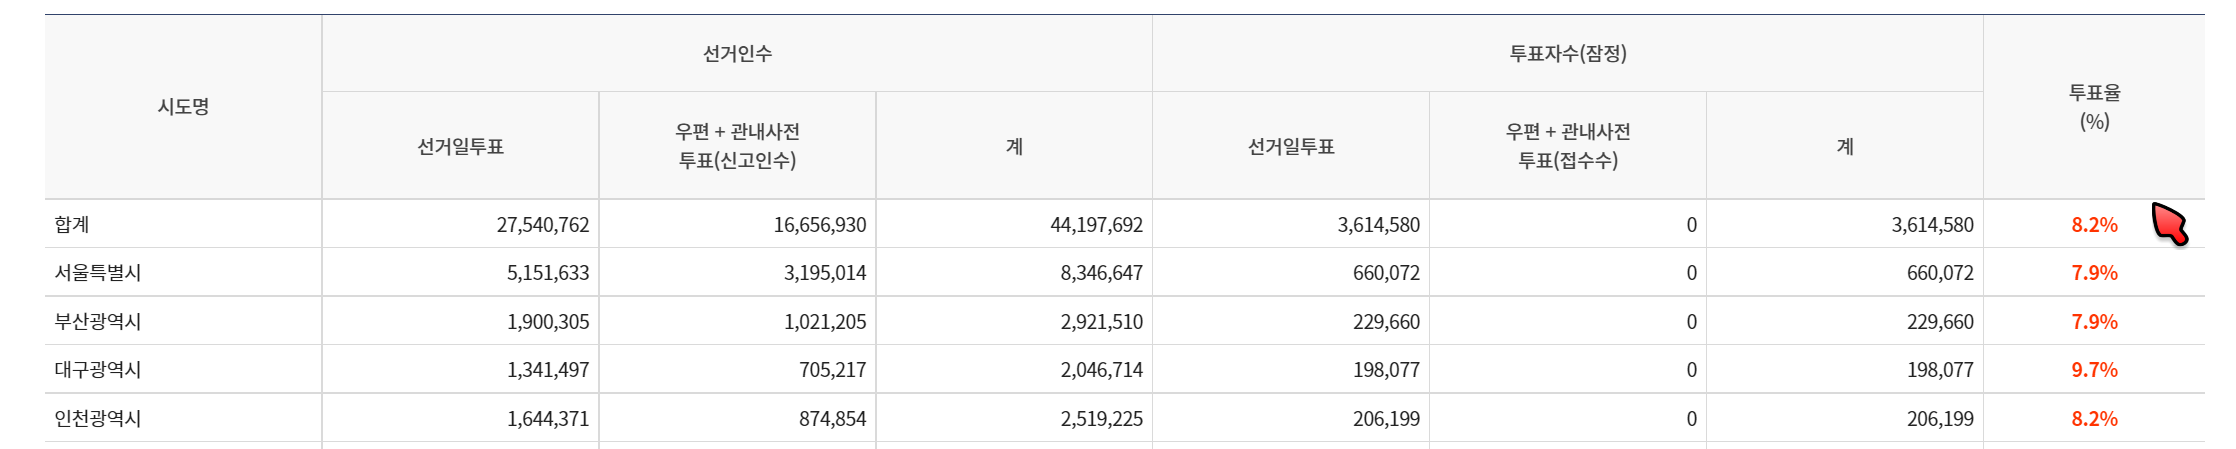Viewport: 2236px width, 449px height.
Task: Click the value 27,540,762 in 합계 row
Action: click(543, 225)
